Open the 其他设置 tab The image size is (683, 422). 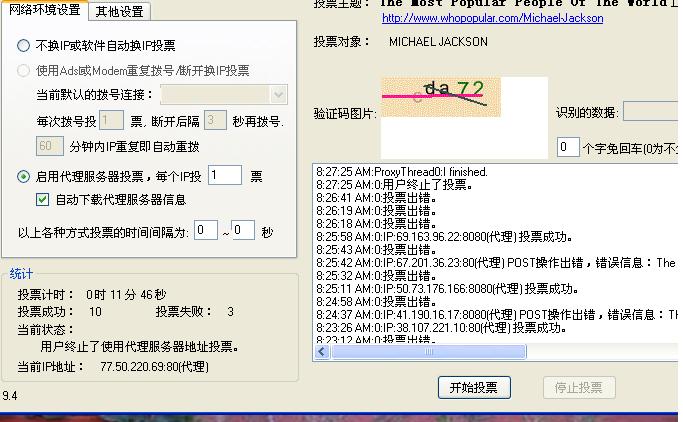[119, 12]
